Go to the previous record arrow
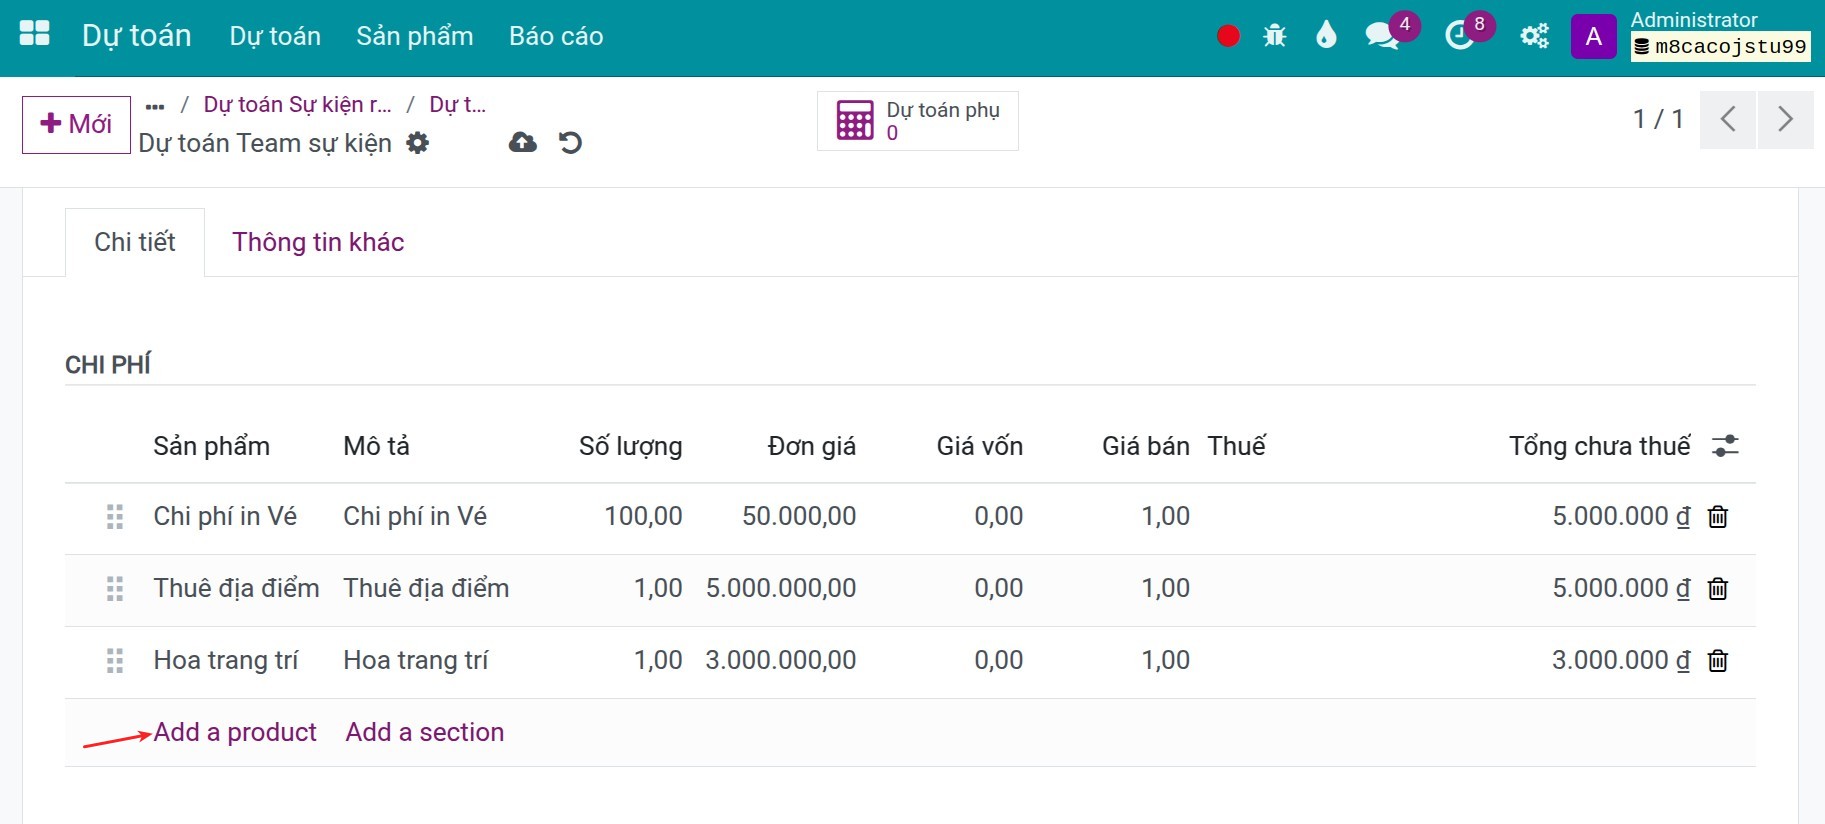The height and width of the screenshot is (824, 1825). pyautogui.click(x=1728, y=120)
